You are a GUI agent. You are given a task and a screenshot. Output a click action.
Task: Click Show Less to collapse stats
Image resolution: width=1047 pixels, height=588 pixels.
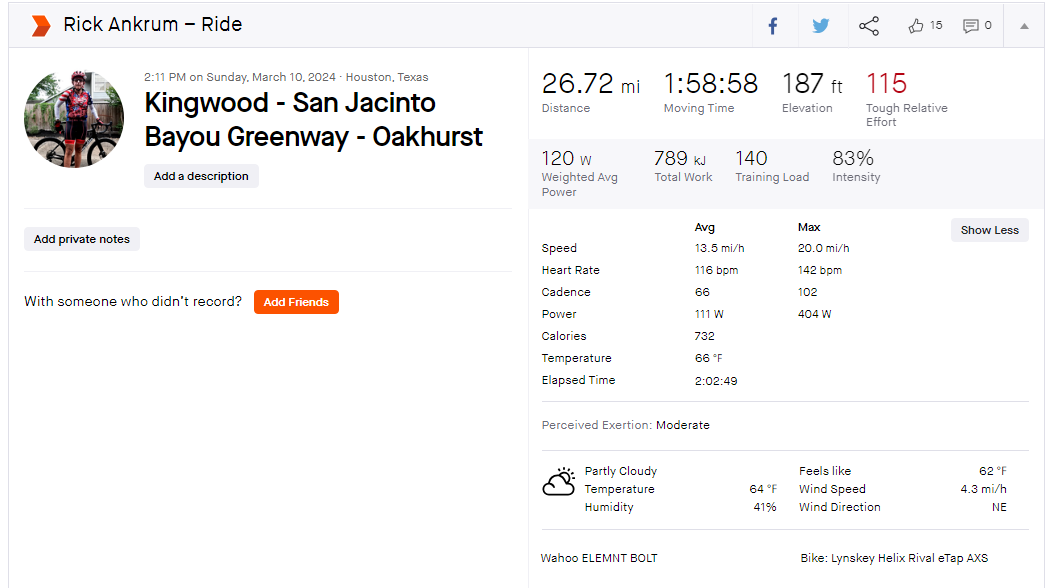click(990, 230)
